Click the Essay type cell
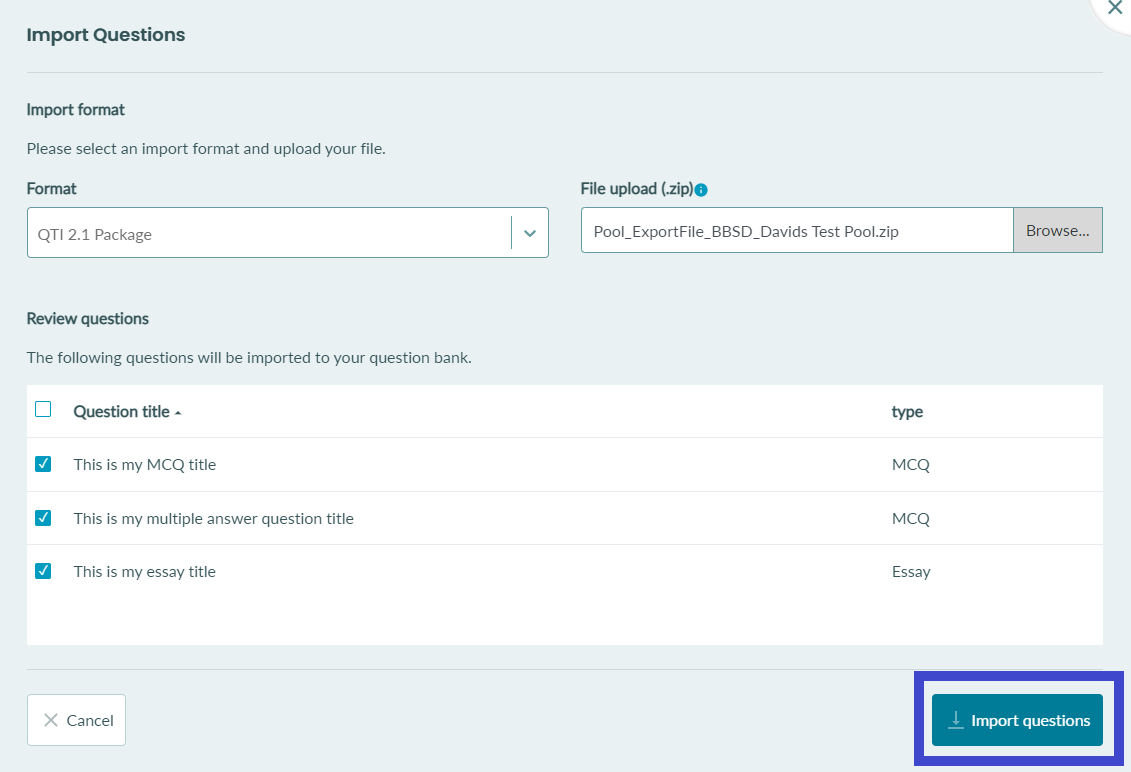 (x=911, y=571)
